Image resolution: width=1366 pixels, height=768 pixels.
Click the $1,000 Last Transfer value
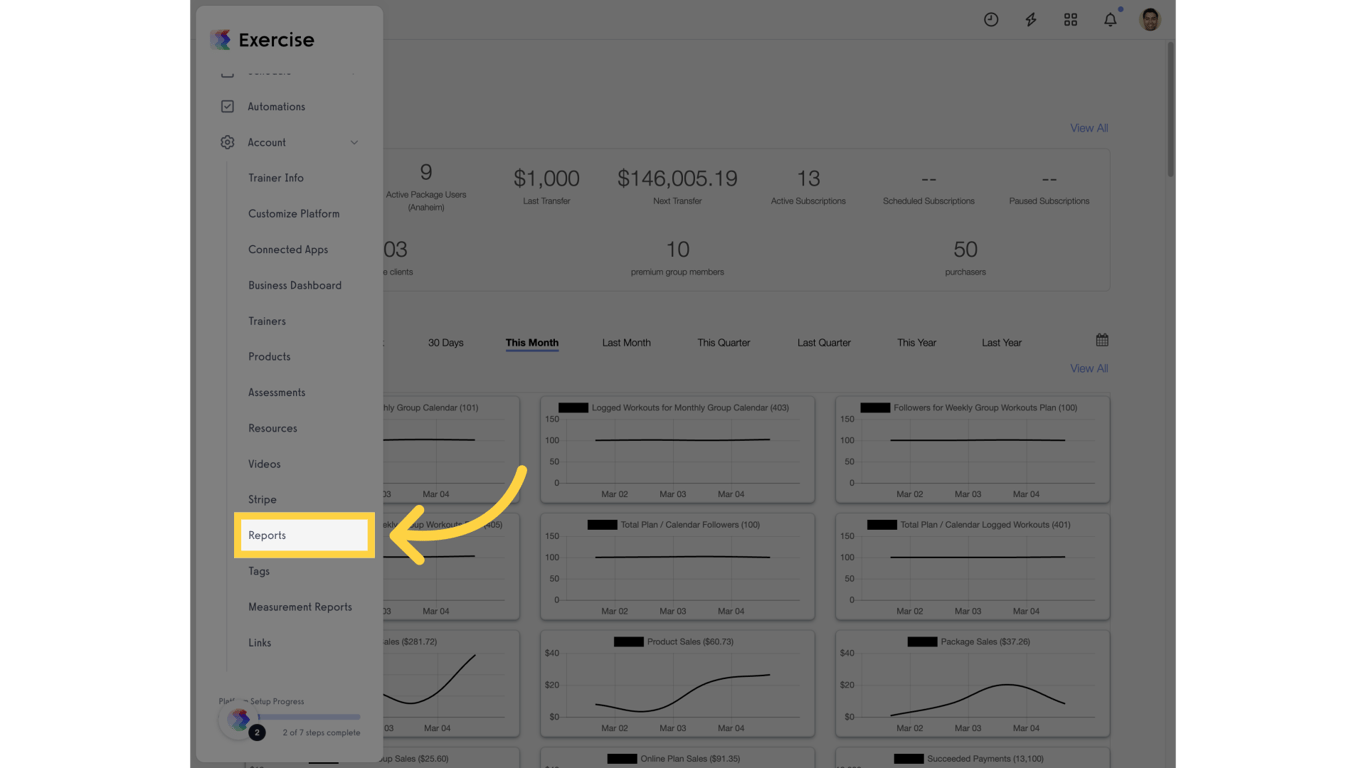[x=546, y=178]
